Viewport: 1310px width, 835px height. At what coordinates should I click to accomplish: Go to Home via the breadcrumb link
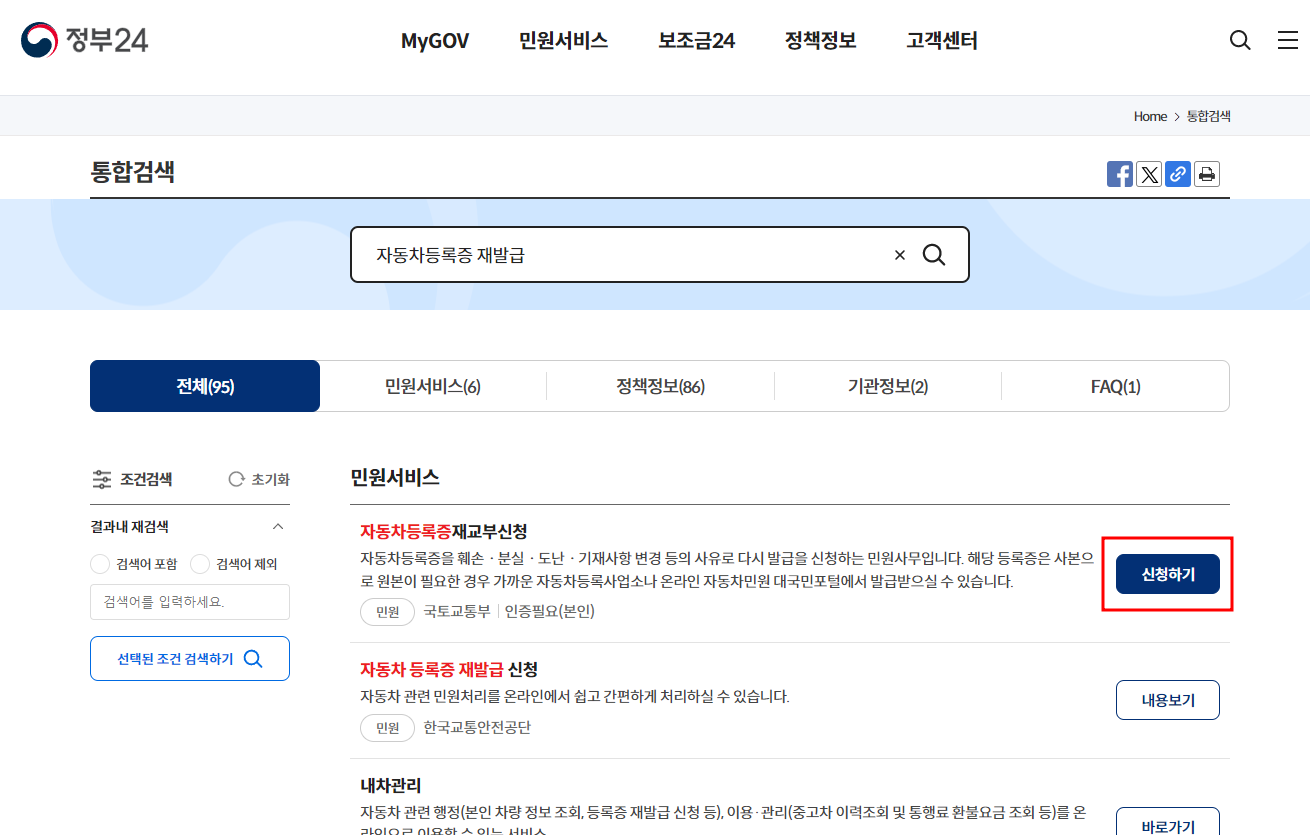(1149, 116)
